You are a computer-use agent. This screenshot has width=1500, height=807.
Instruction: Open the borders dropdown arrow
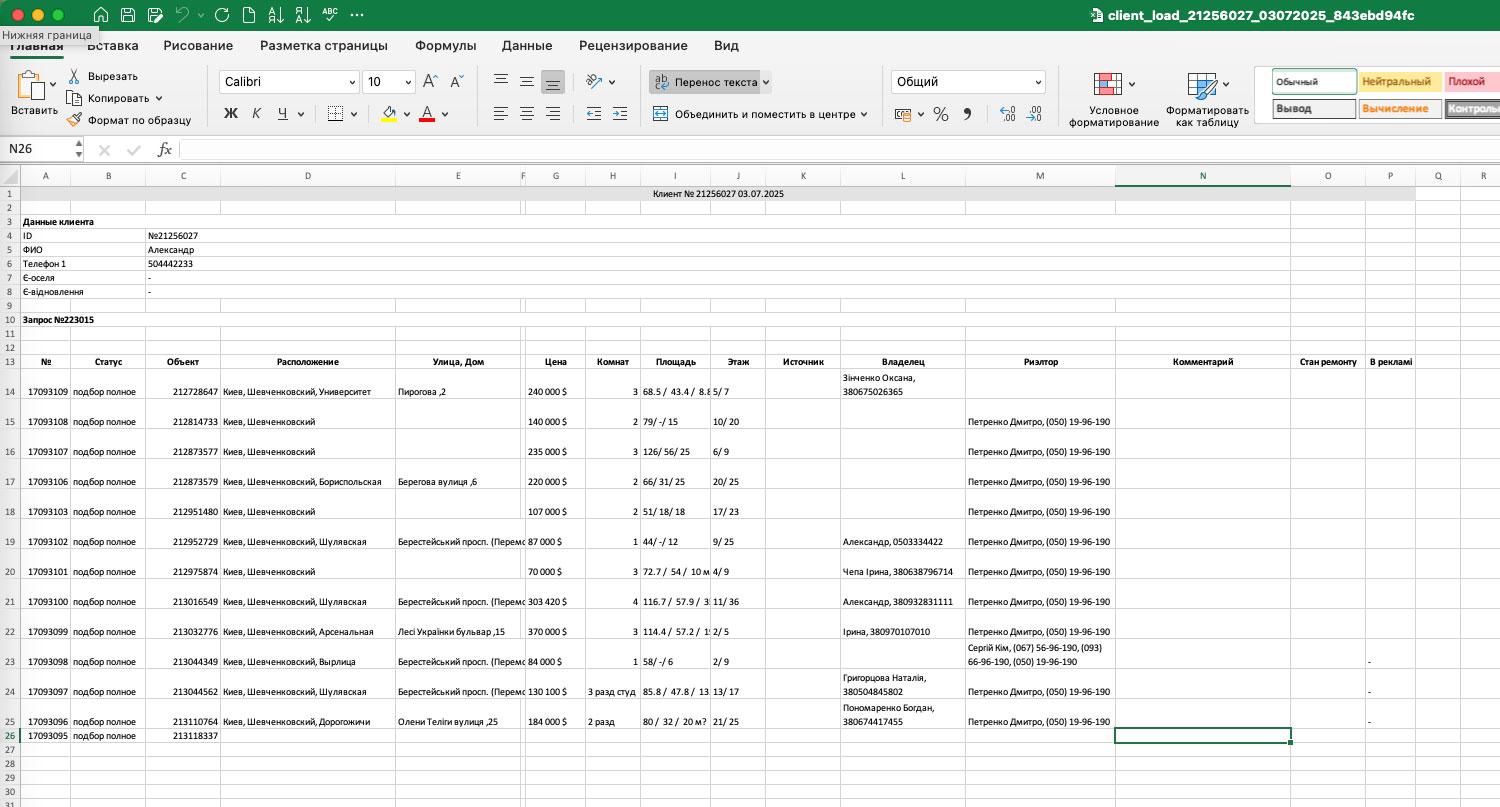pyautogui.click(x=355, y=114)
